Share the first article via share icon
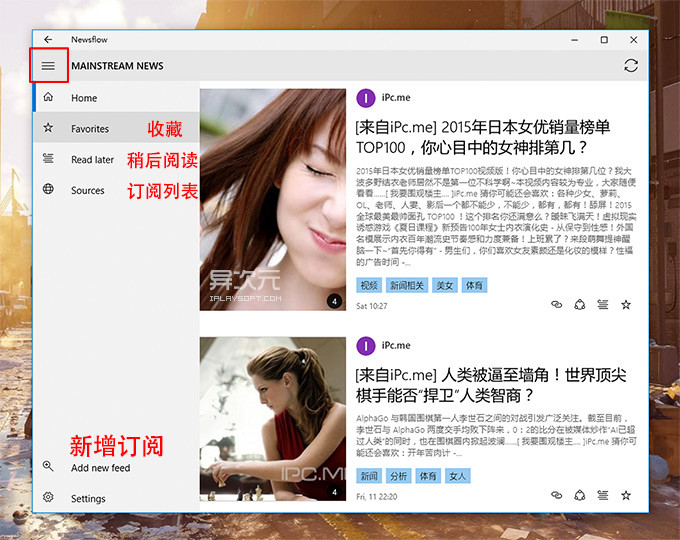This screenshot has width=680, height=540. point(580,304)
